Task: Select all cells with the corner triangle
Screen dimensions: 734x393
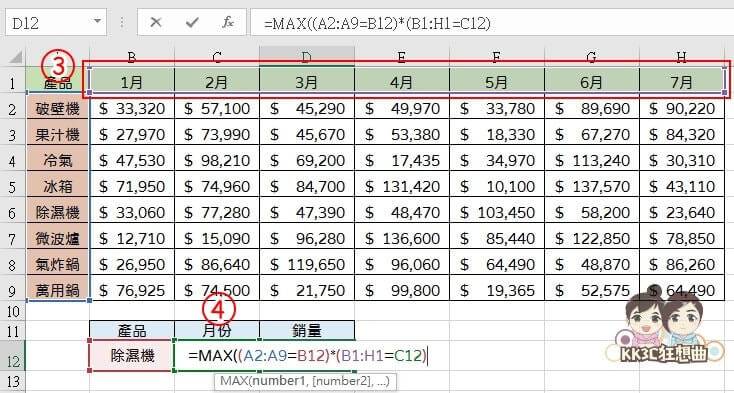Action: pyautogui.click(x=15, y=58)
